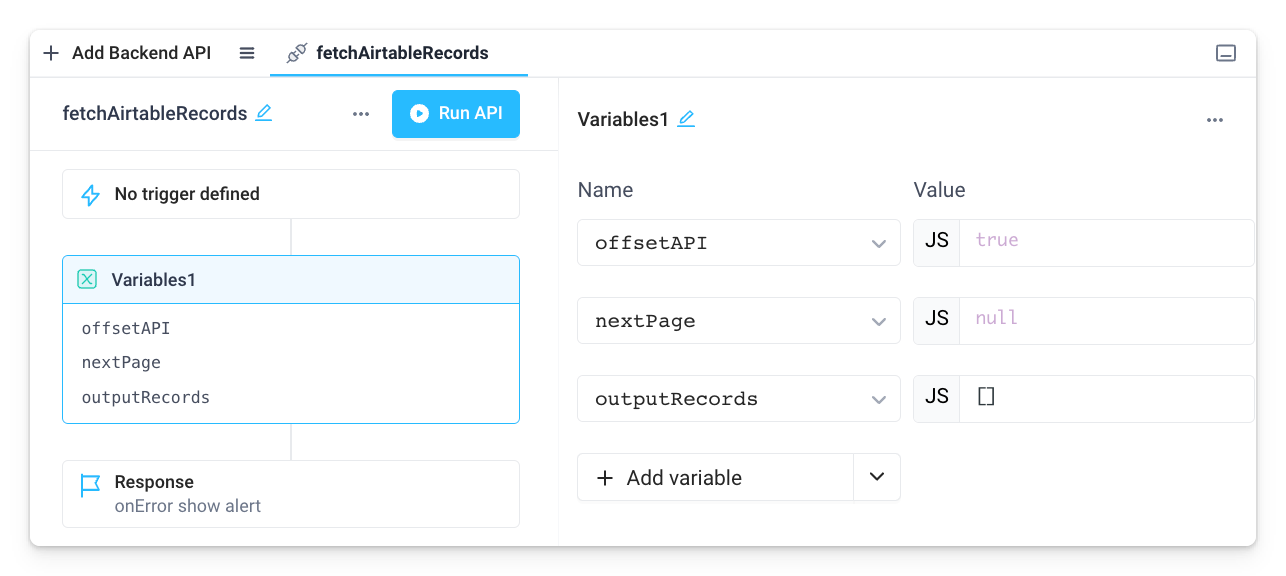The height and width of the screenshot is (576, 1286).
Task: Click the flag icon on the Response block
Action: coord(89,485)
